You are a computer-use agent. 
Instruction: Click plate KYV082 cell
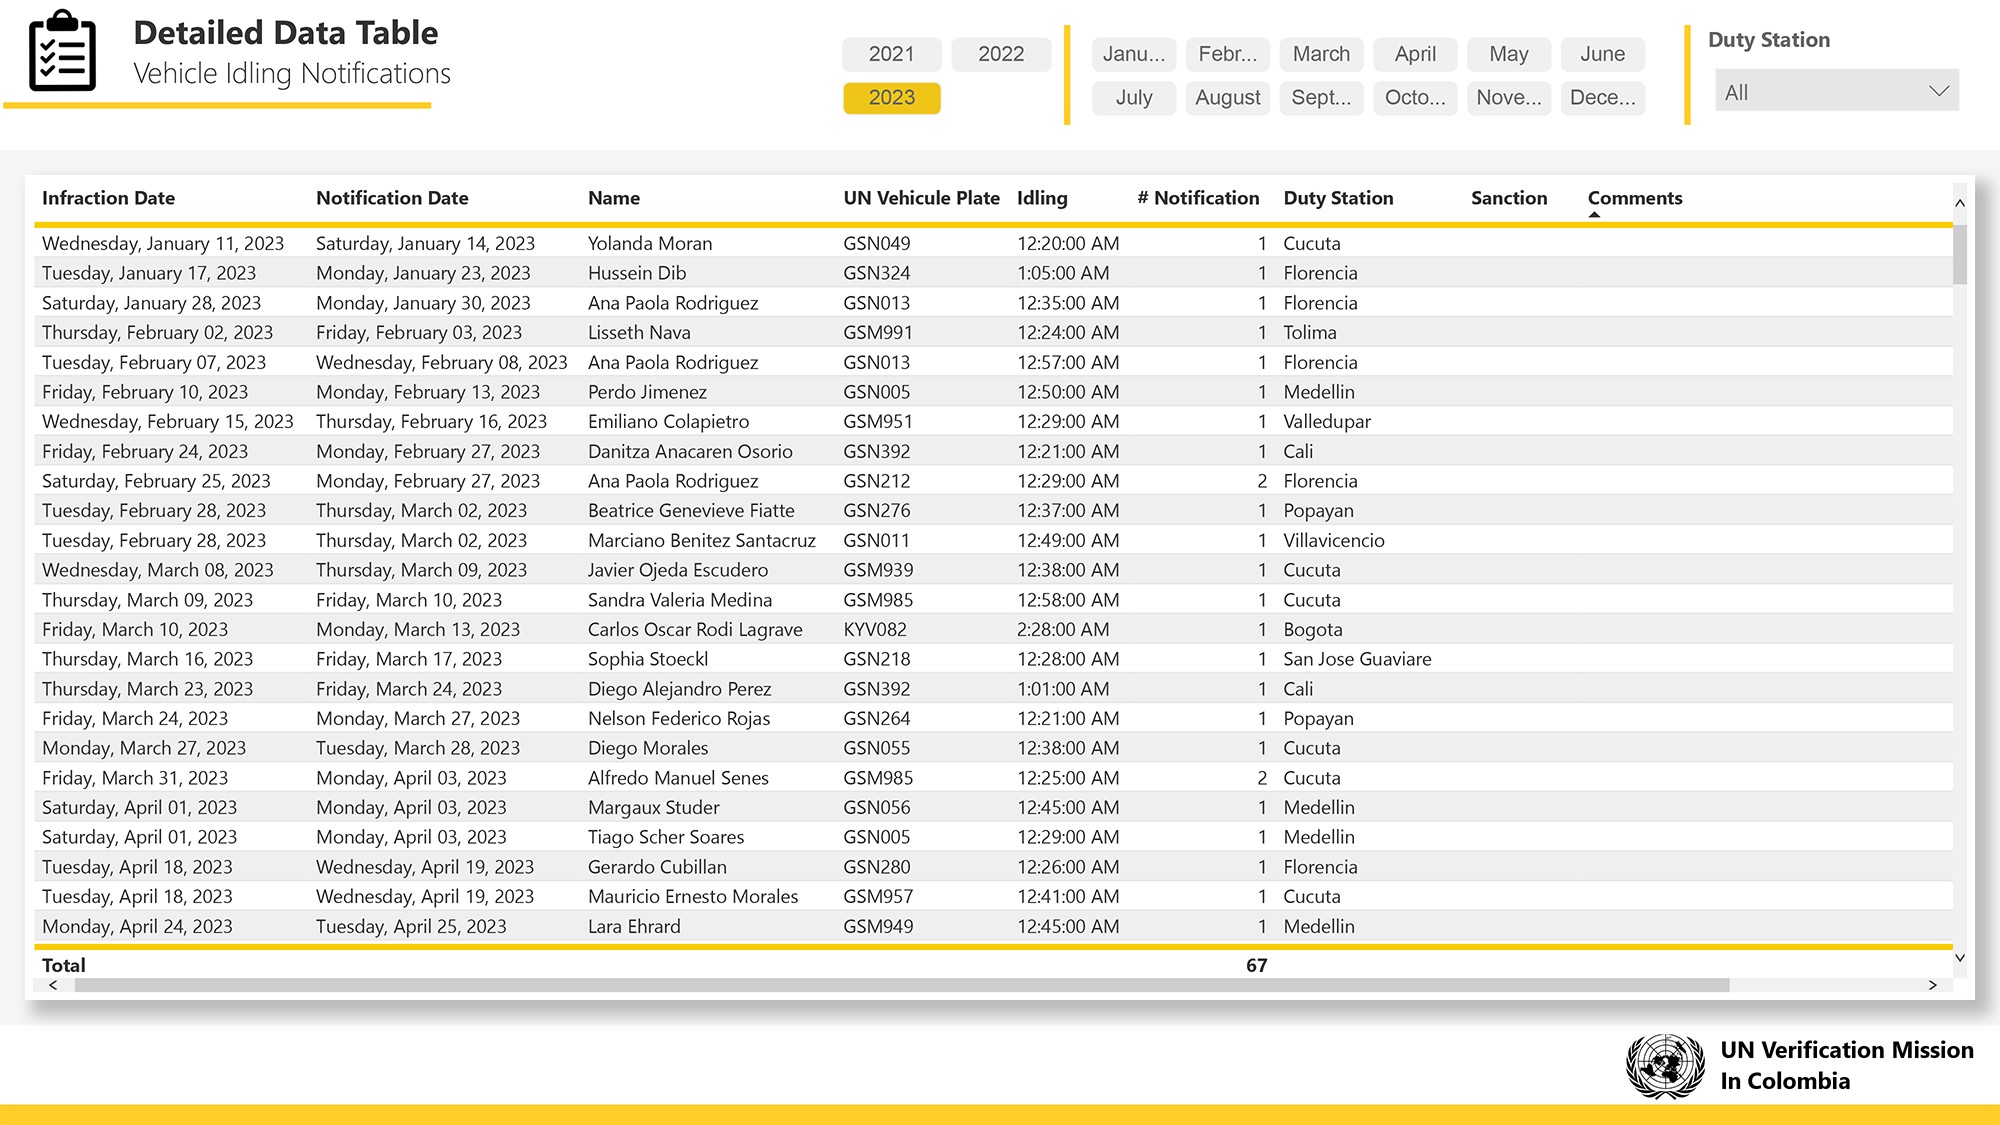coord(875,629)
